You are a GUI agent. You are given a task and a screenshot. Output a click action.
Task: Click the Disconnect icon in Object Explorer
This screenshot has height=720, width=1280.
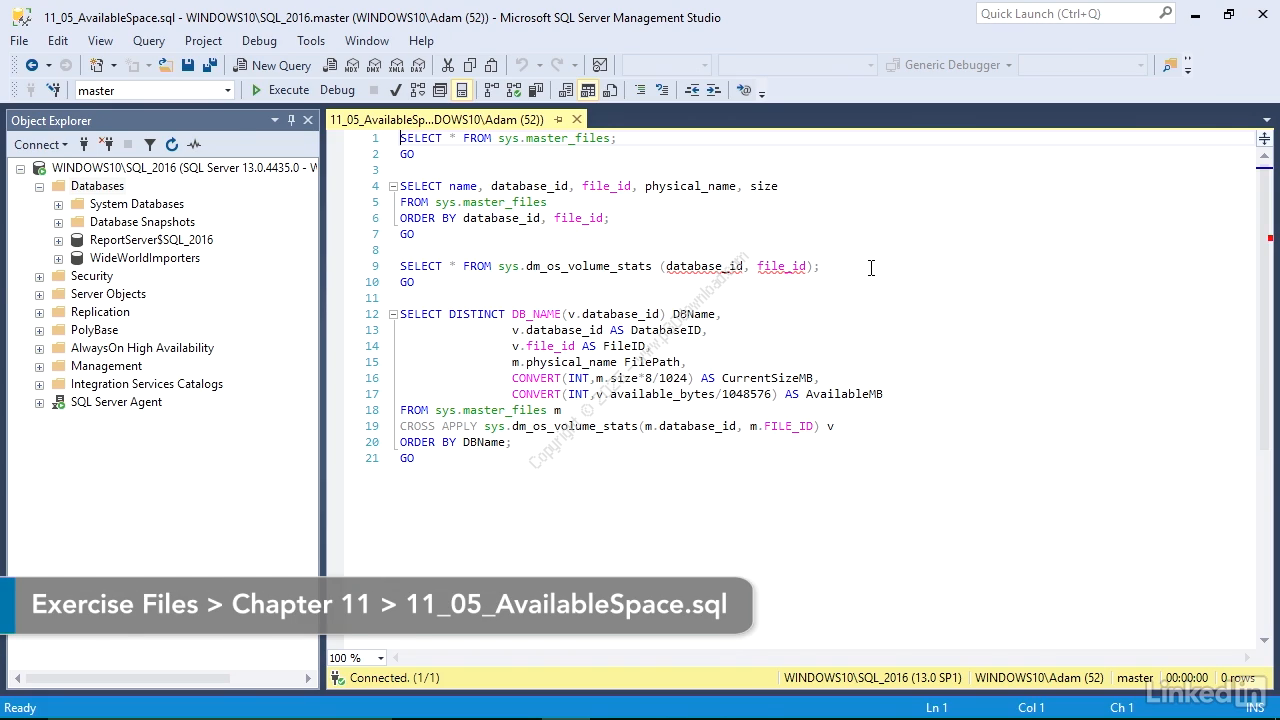pos(107,144)
